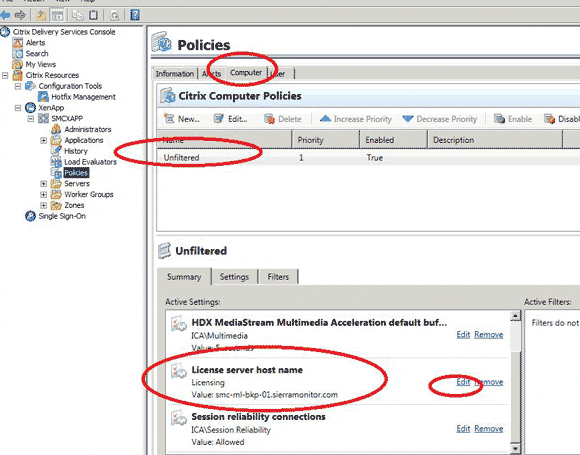
Task: Open the Settings tab
Action: pyautogui.click(x=234, y=277)
